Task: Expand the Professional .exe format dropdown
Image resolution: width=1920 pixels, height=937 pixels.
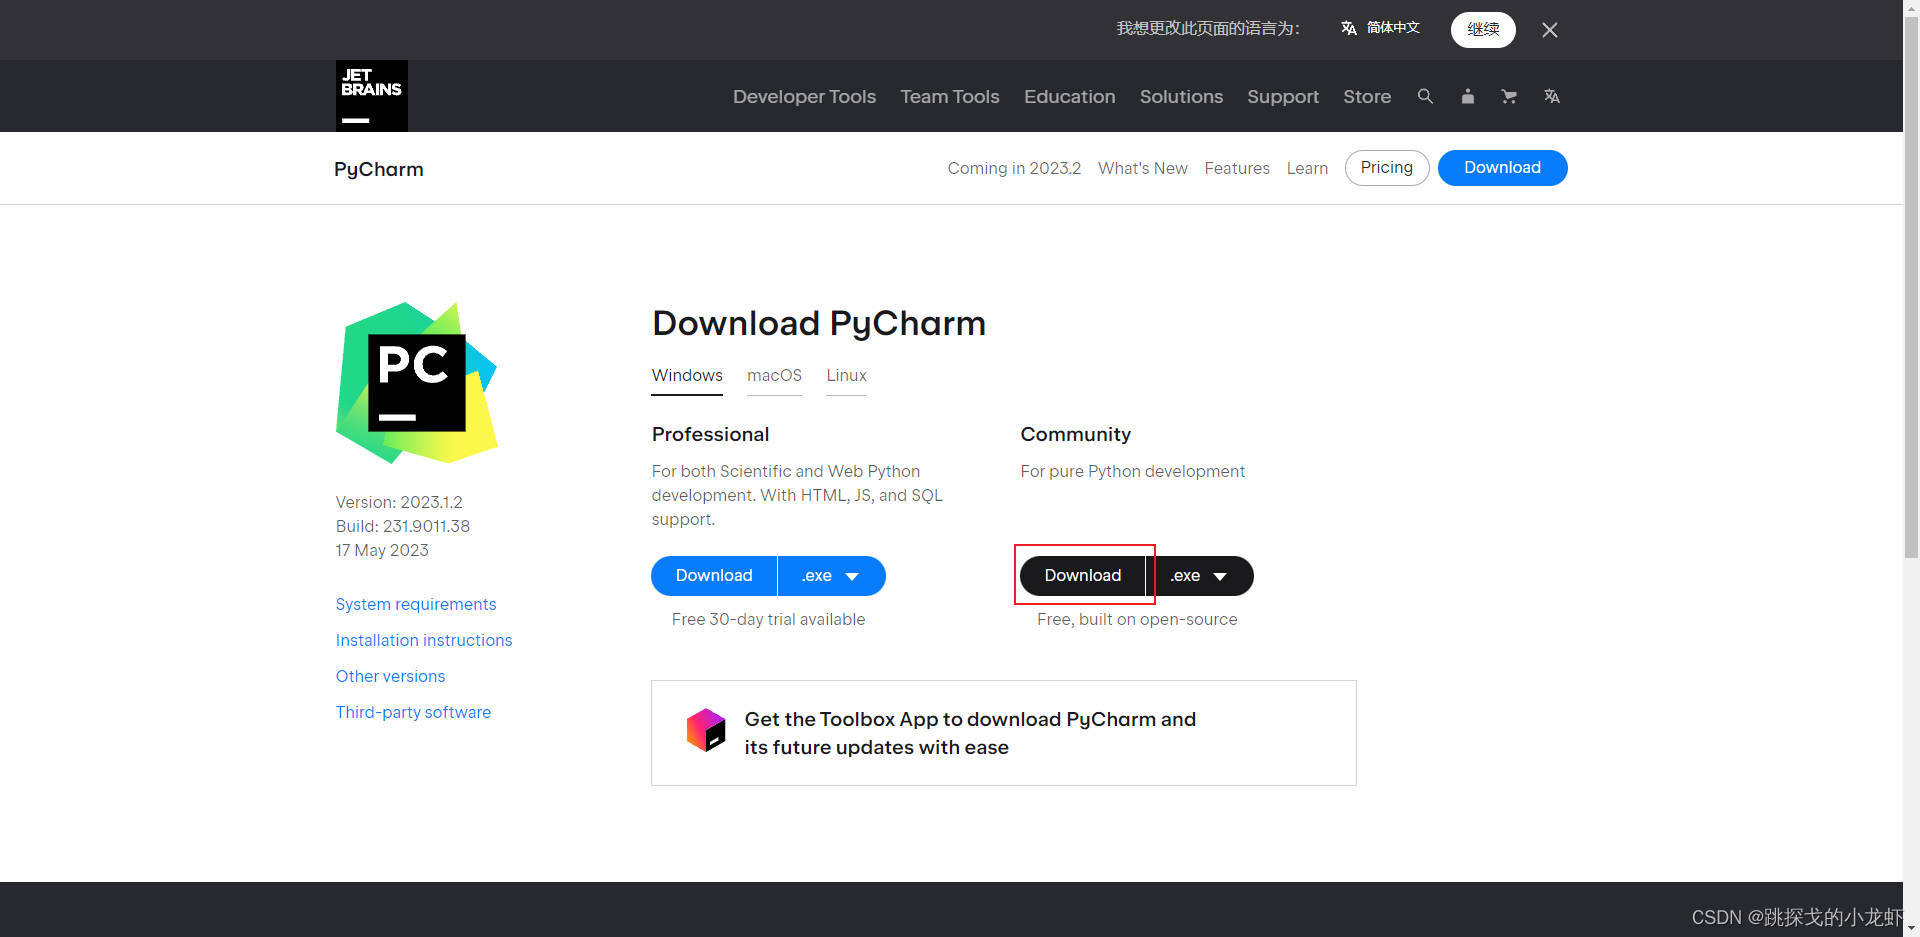Action: [831, 575]
